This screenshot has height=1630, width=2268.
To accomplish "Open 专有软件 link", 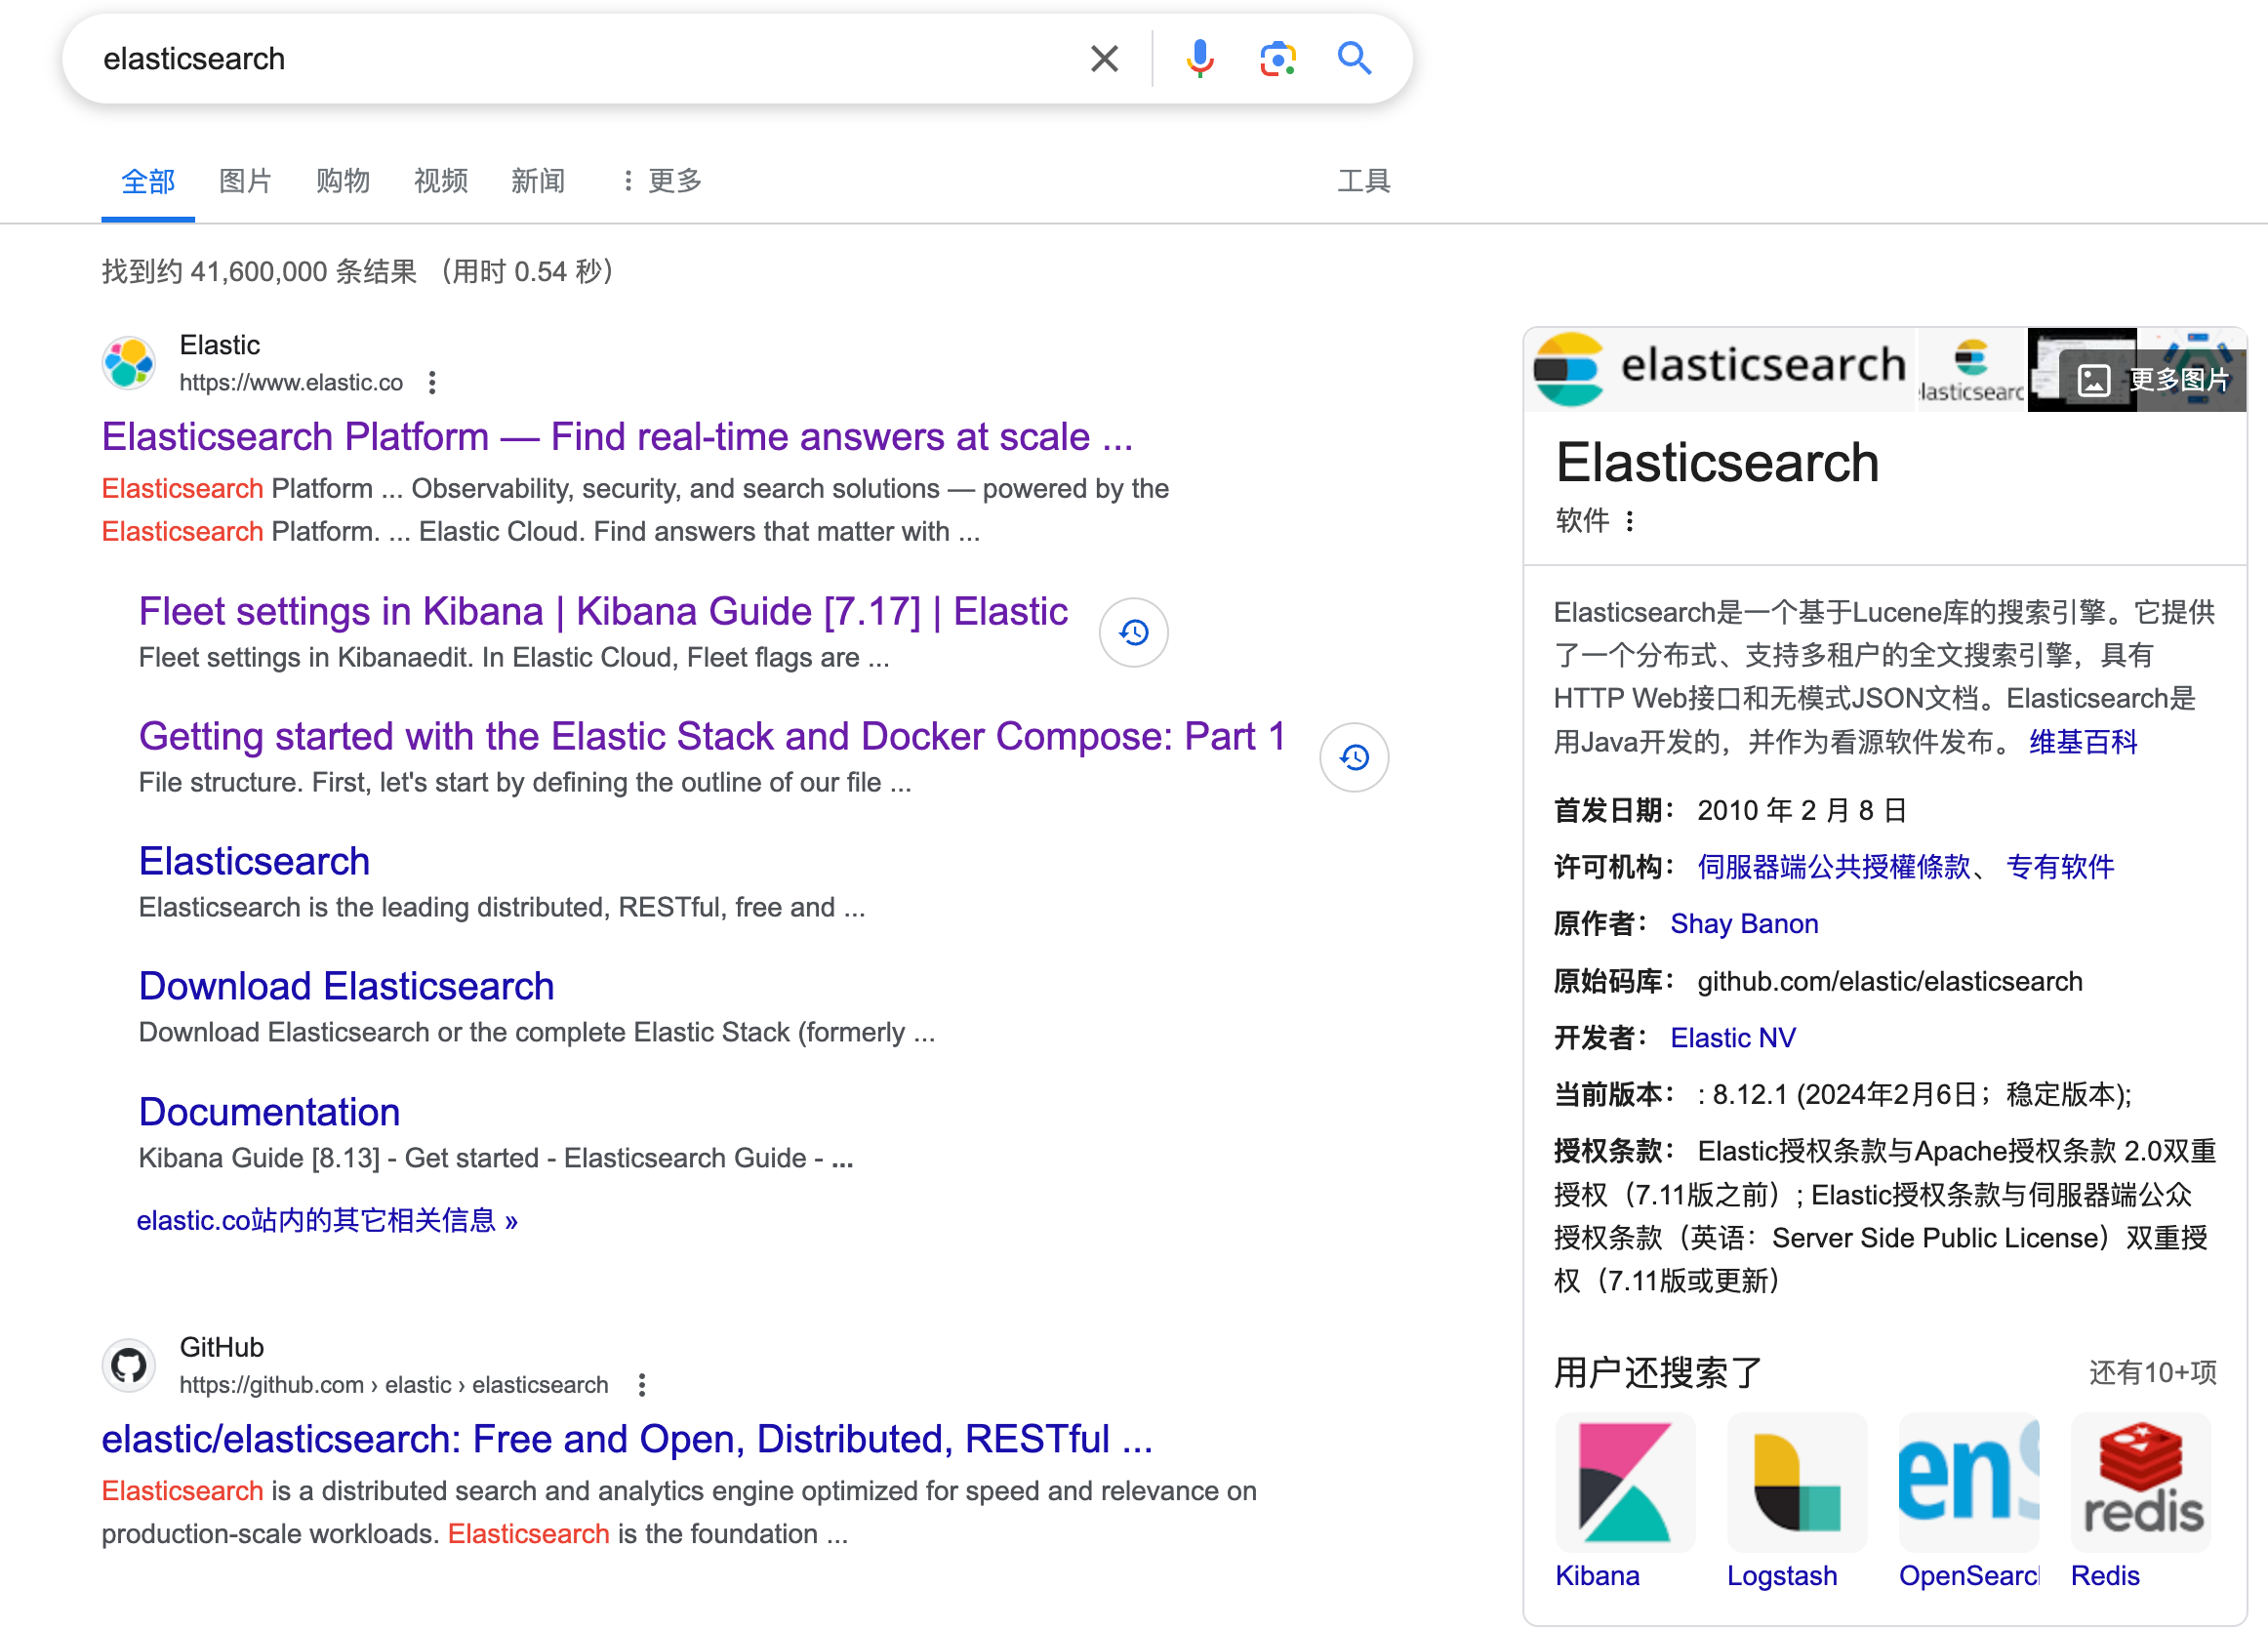I will coord(2060,866).
